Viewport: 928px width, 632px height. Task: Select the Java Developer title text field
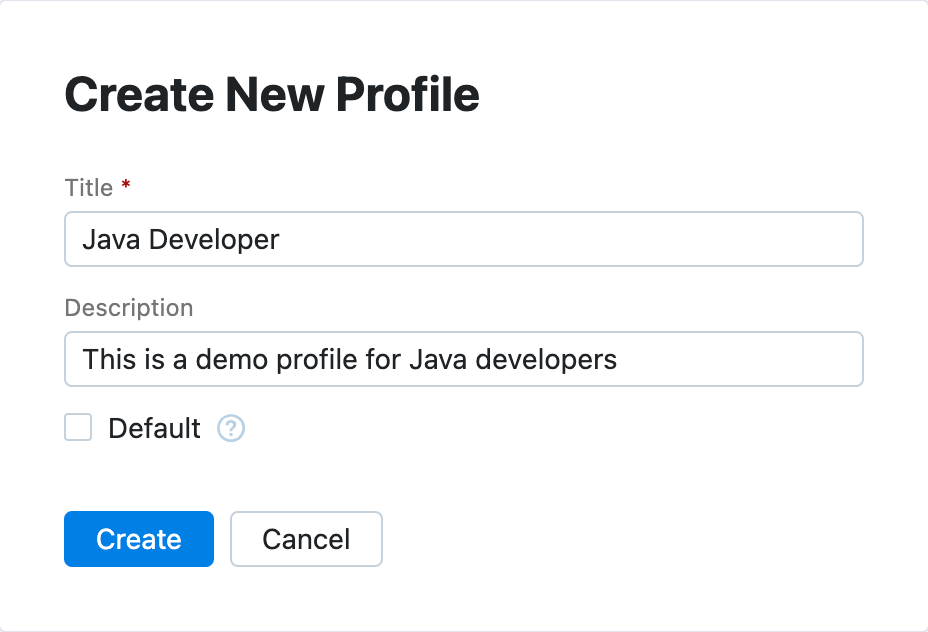[x=463, y=239]
